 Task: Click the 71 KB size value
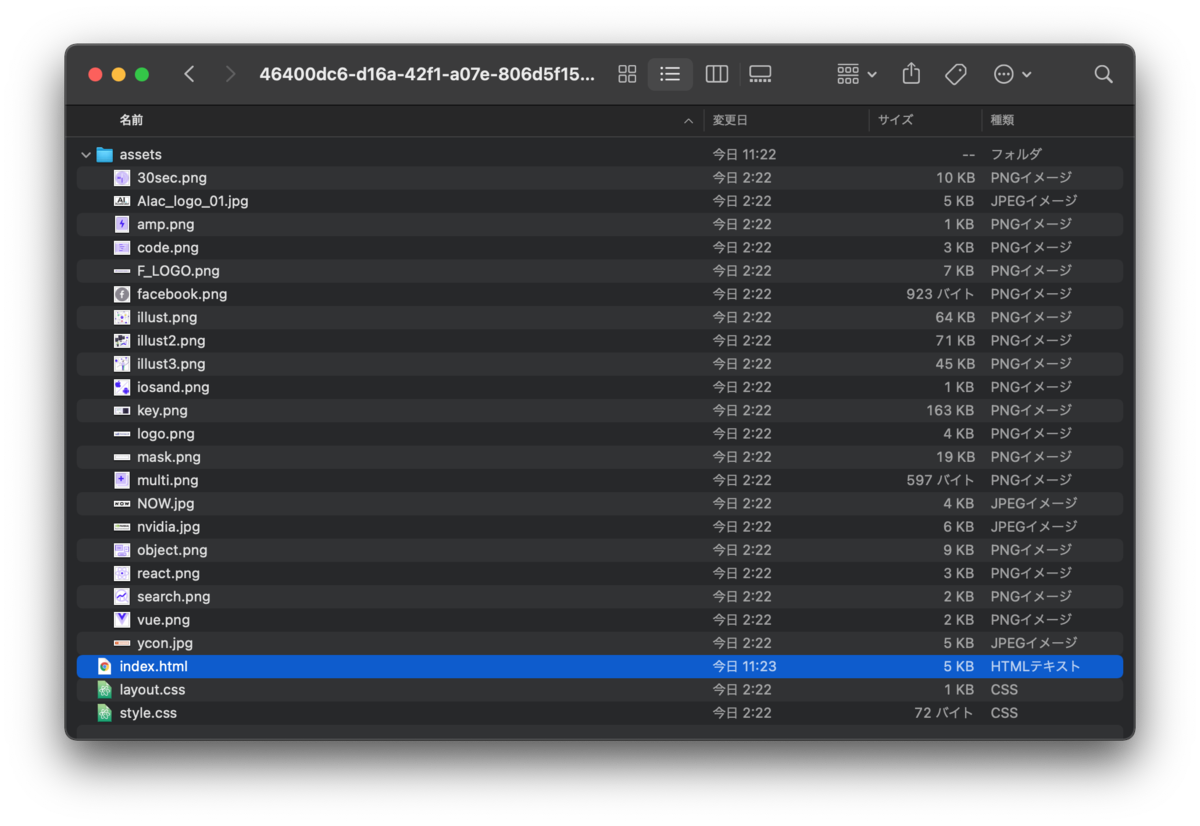955,341
